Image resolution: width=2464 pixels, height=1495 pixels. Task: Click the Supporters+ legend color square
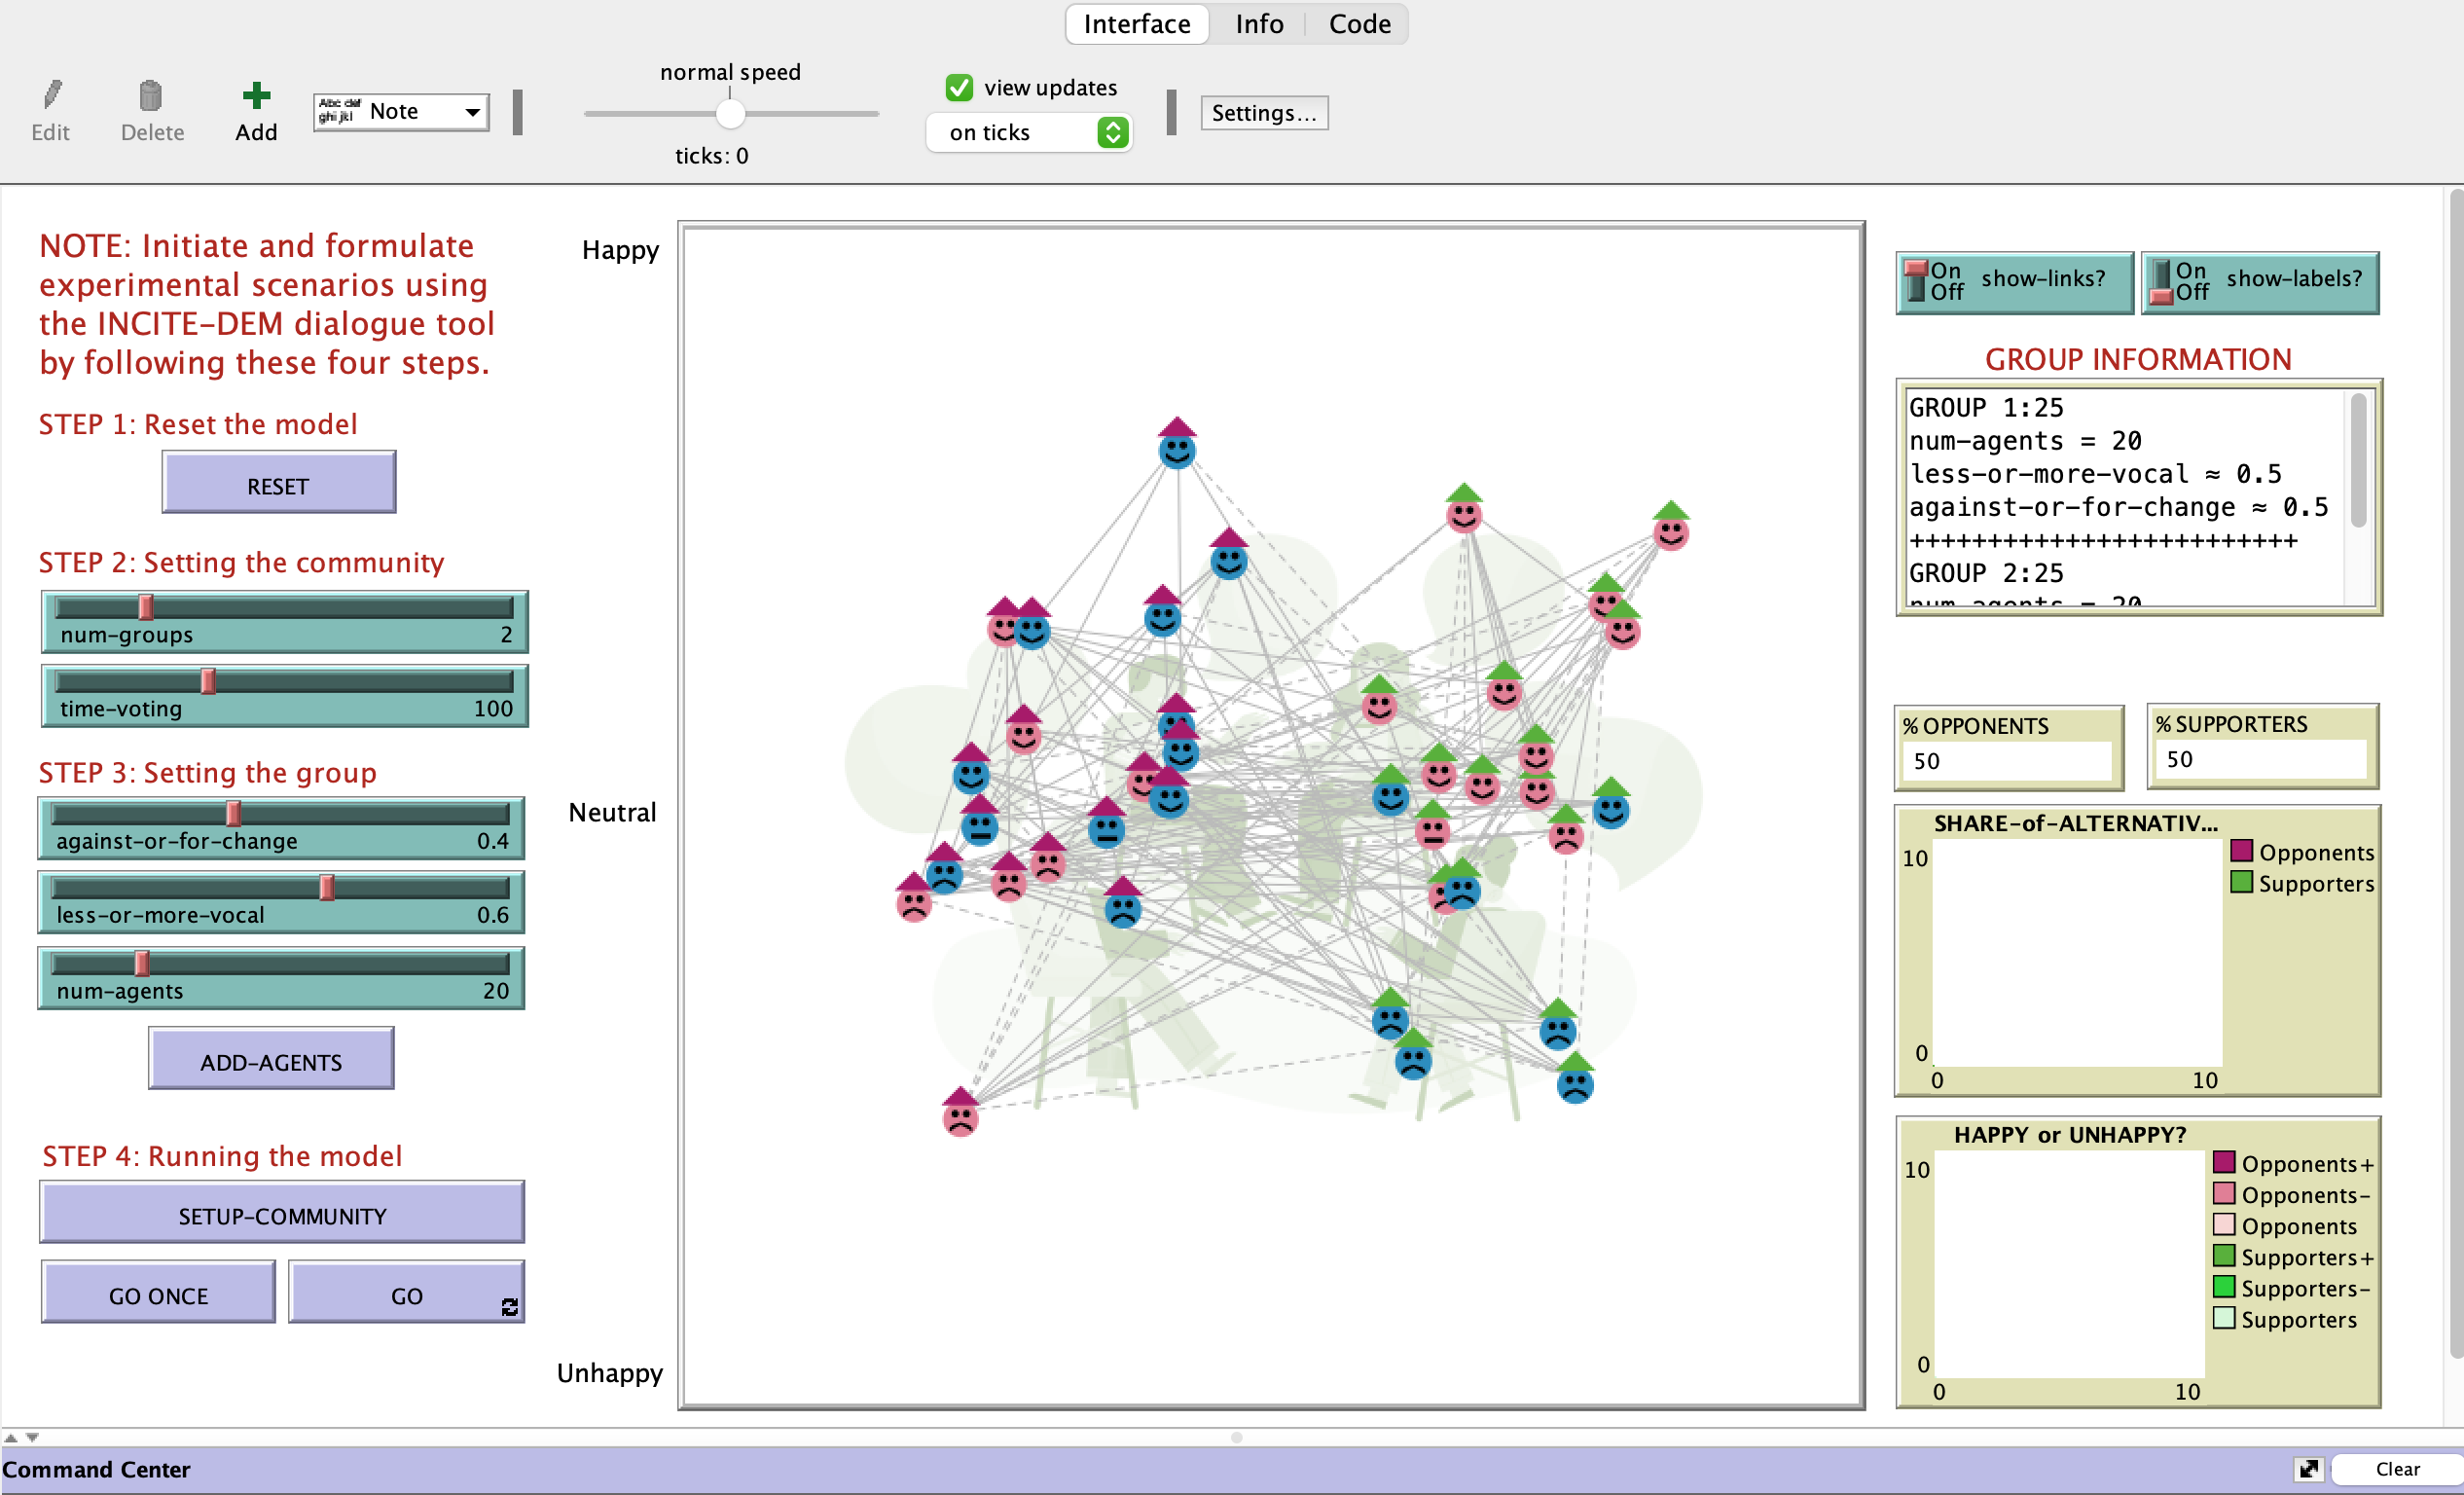2224,1256
